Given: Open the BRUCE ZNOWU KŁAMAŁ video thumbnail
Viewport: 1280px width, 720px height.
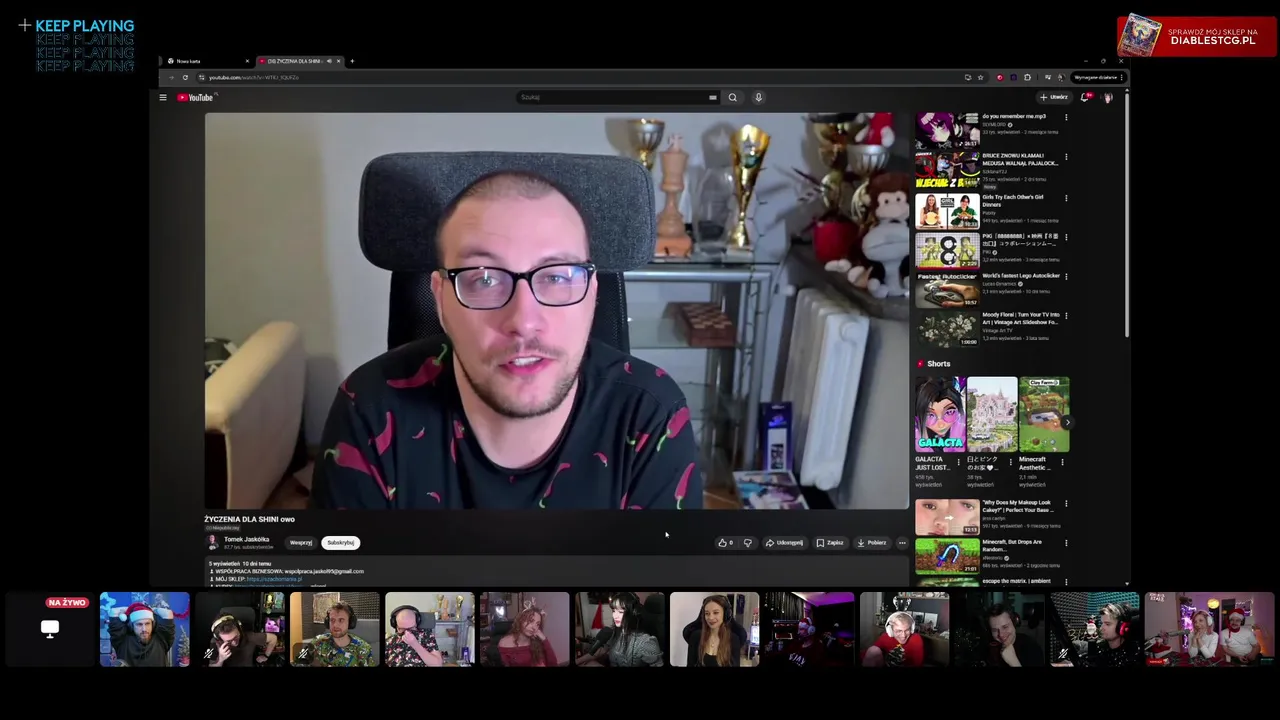Looking at the screenshot, I should coord(947,171).
